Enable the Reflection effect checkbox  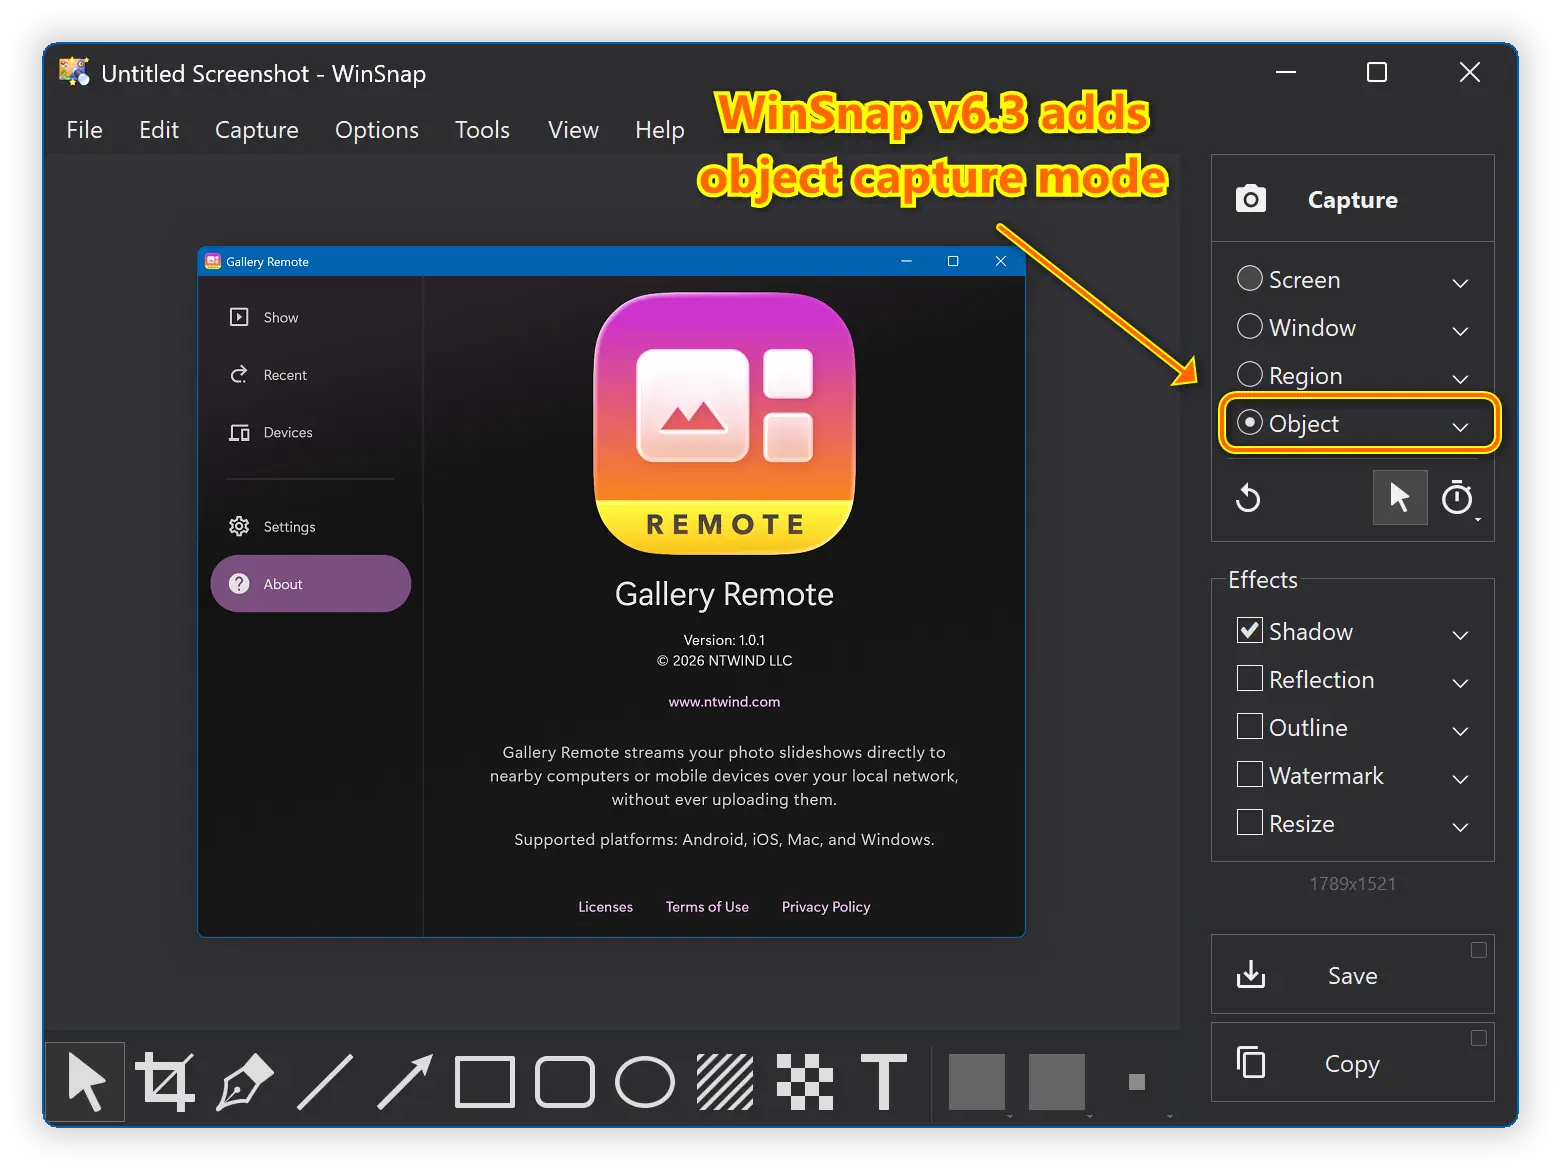pos(1250,678)
